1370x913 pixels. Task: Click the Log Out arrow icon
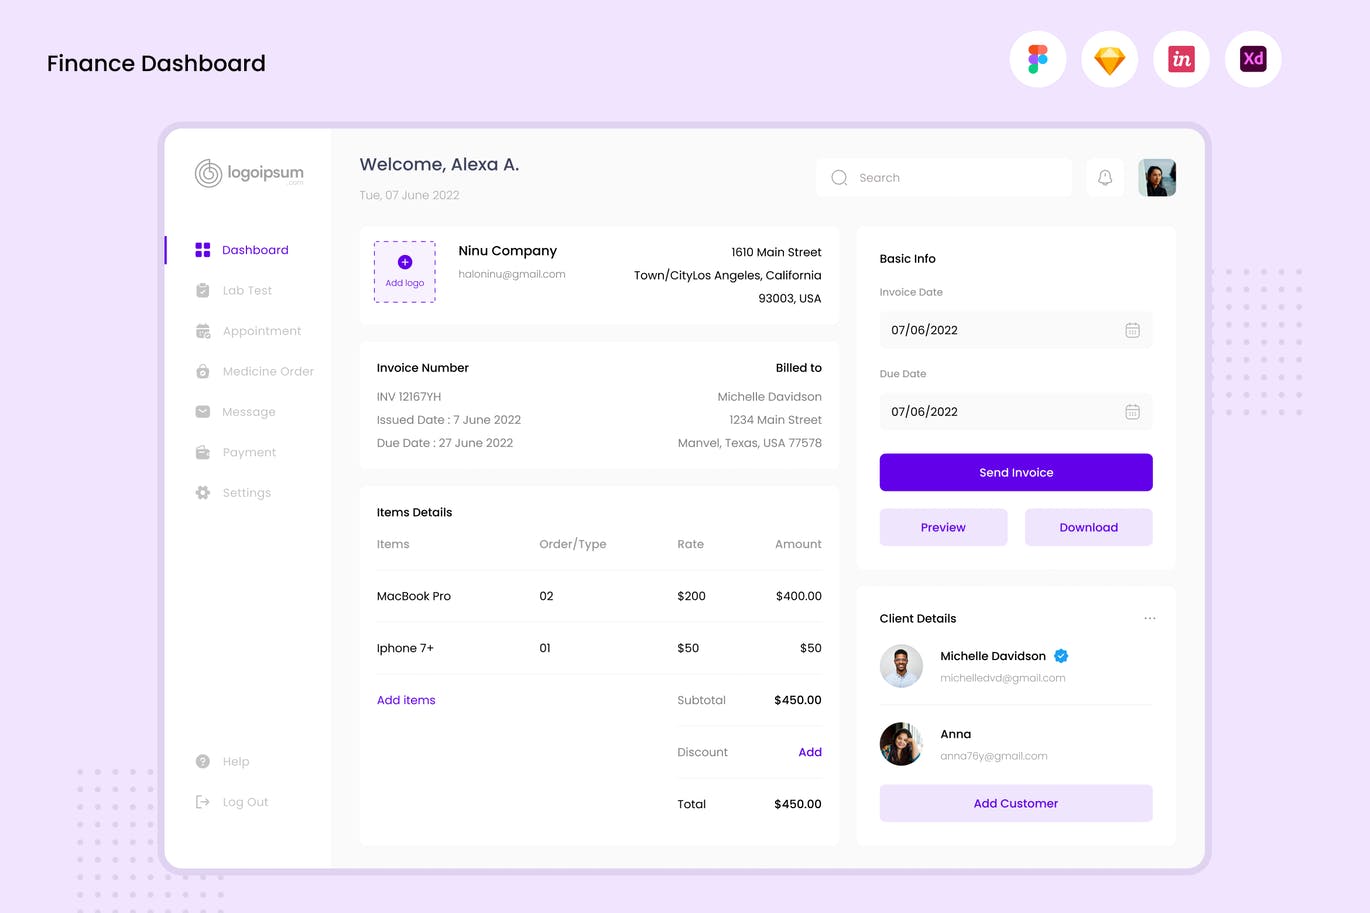pos(203,802)
